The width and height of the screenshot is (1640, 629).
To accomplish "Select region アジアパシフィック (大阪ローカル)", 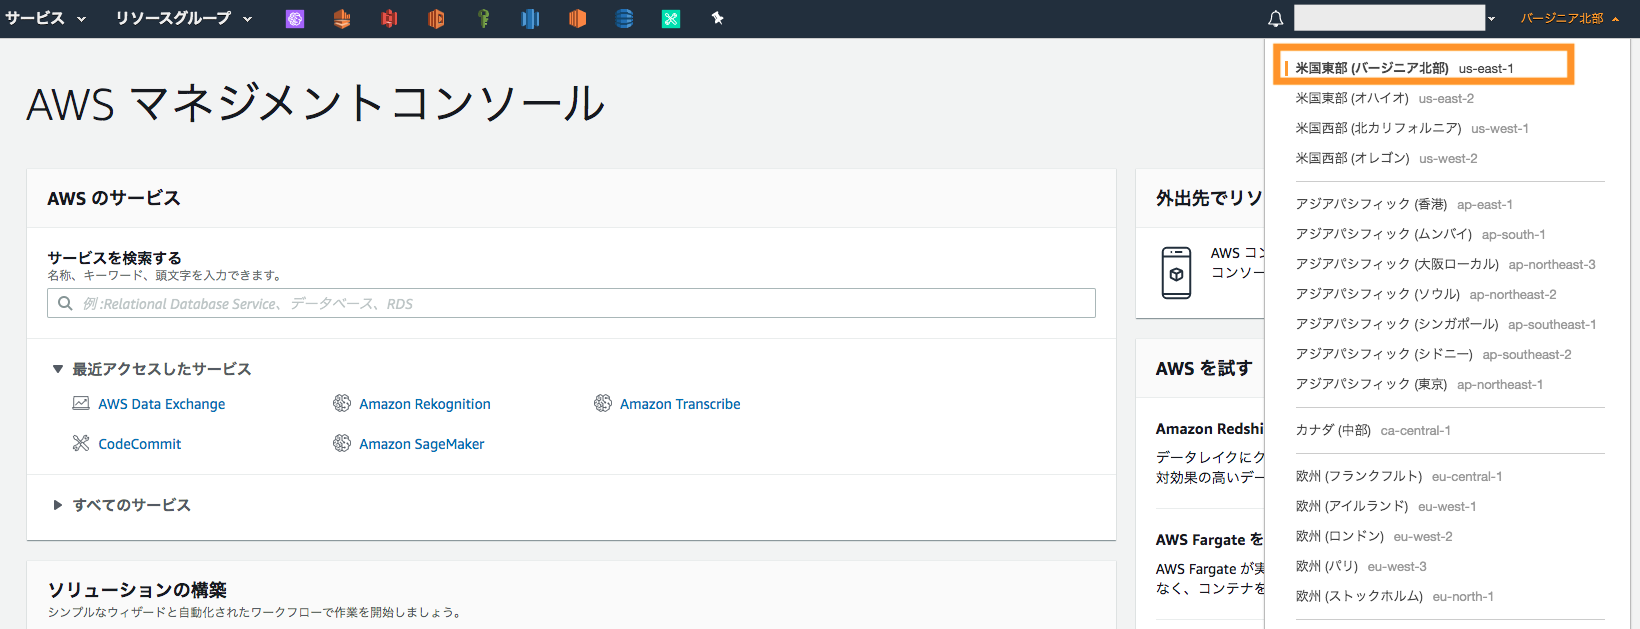I will pyautogui.click(x=1445, y=264).
